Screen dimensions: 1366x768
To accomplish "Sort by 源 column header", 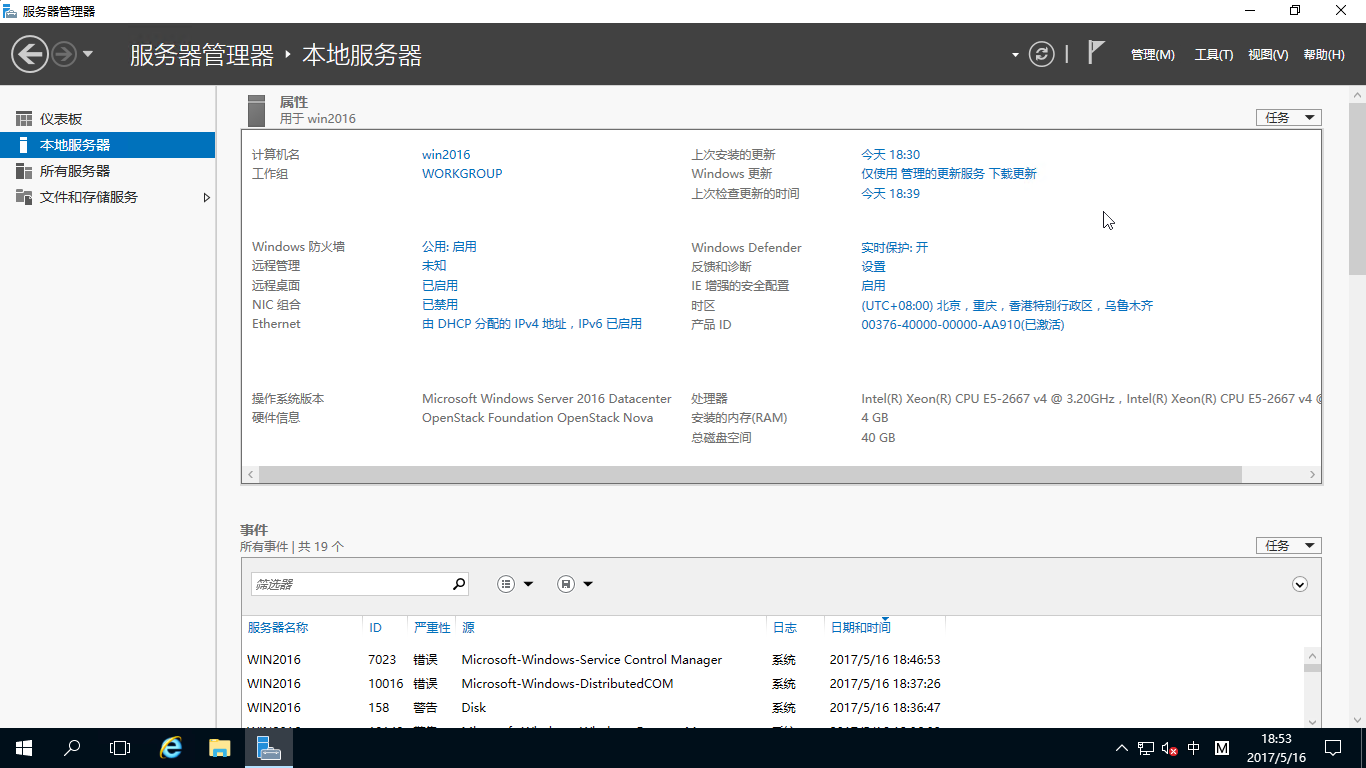I will click(x=468, y=628).
